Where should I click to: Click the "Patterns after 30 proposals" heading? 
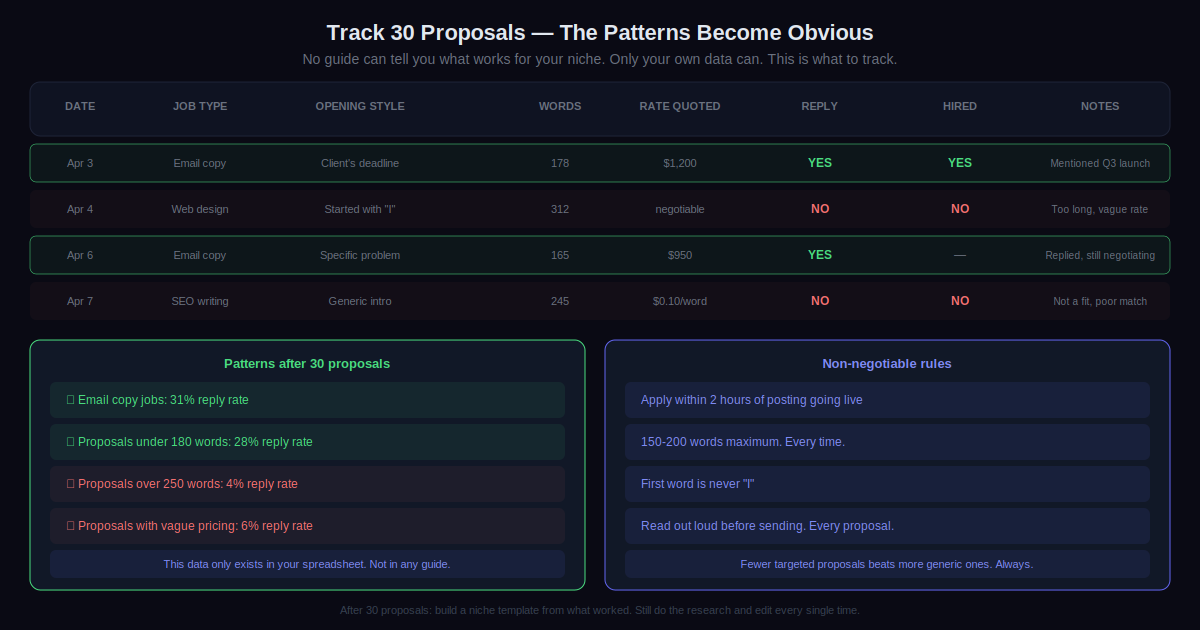(x=307, y=364)
